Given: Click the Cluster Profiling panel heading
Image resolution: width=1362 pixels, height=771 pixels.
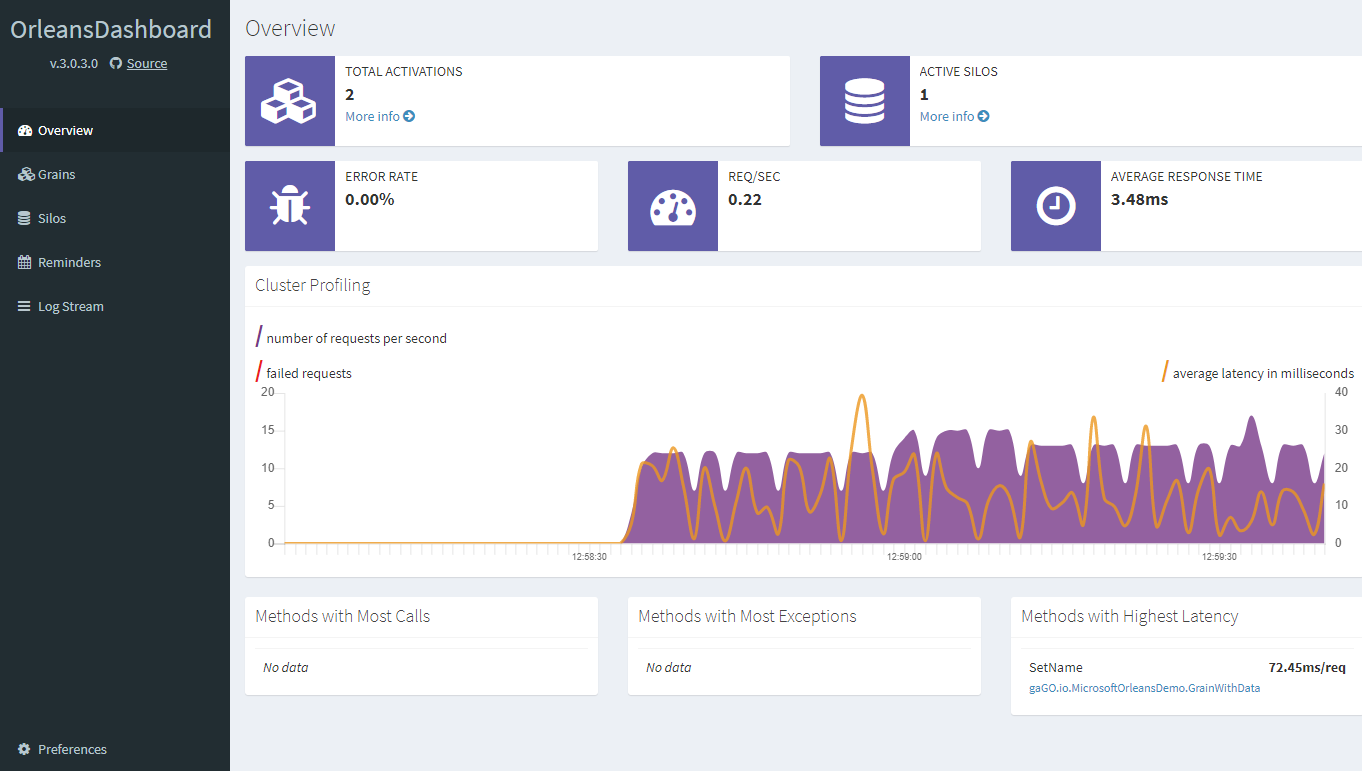Looking at the screenshot, I should pos(313,285).
